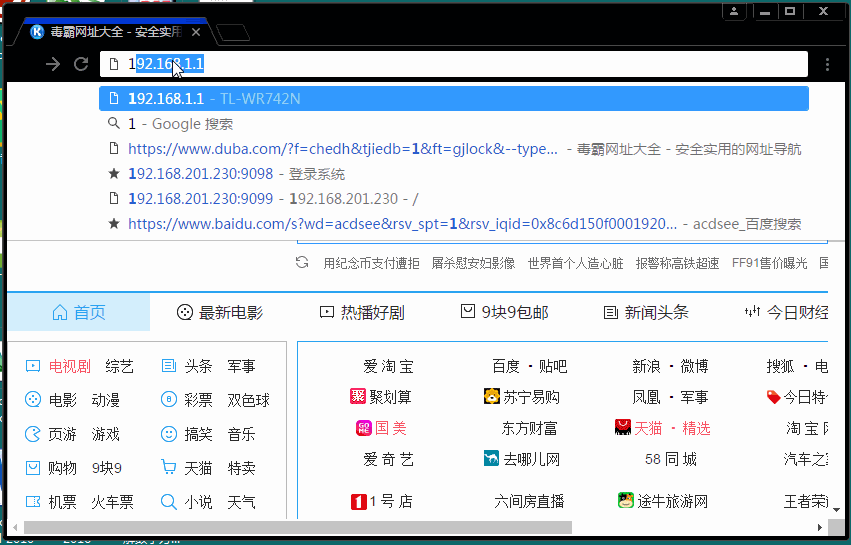Switch to the 首页 navigation tab
Image resolution: width=851 pixels, height=545 pixels.
79,312
